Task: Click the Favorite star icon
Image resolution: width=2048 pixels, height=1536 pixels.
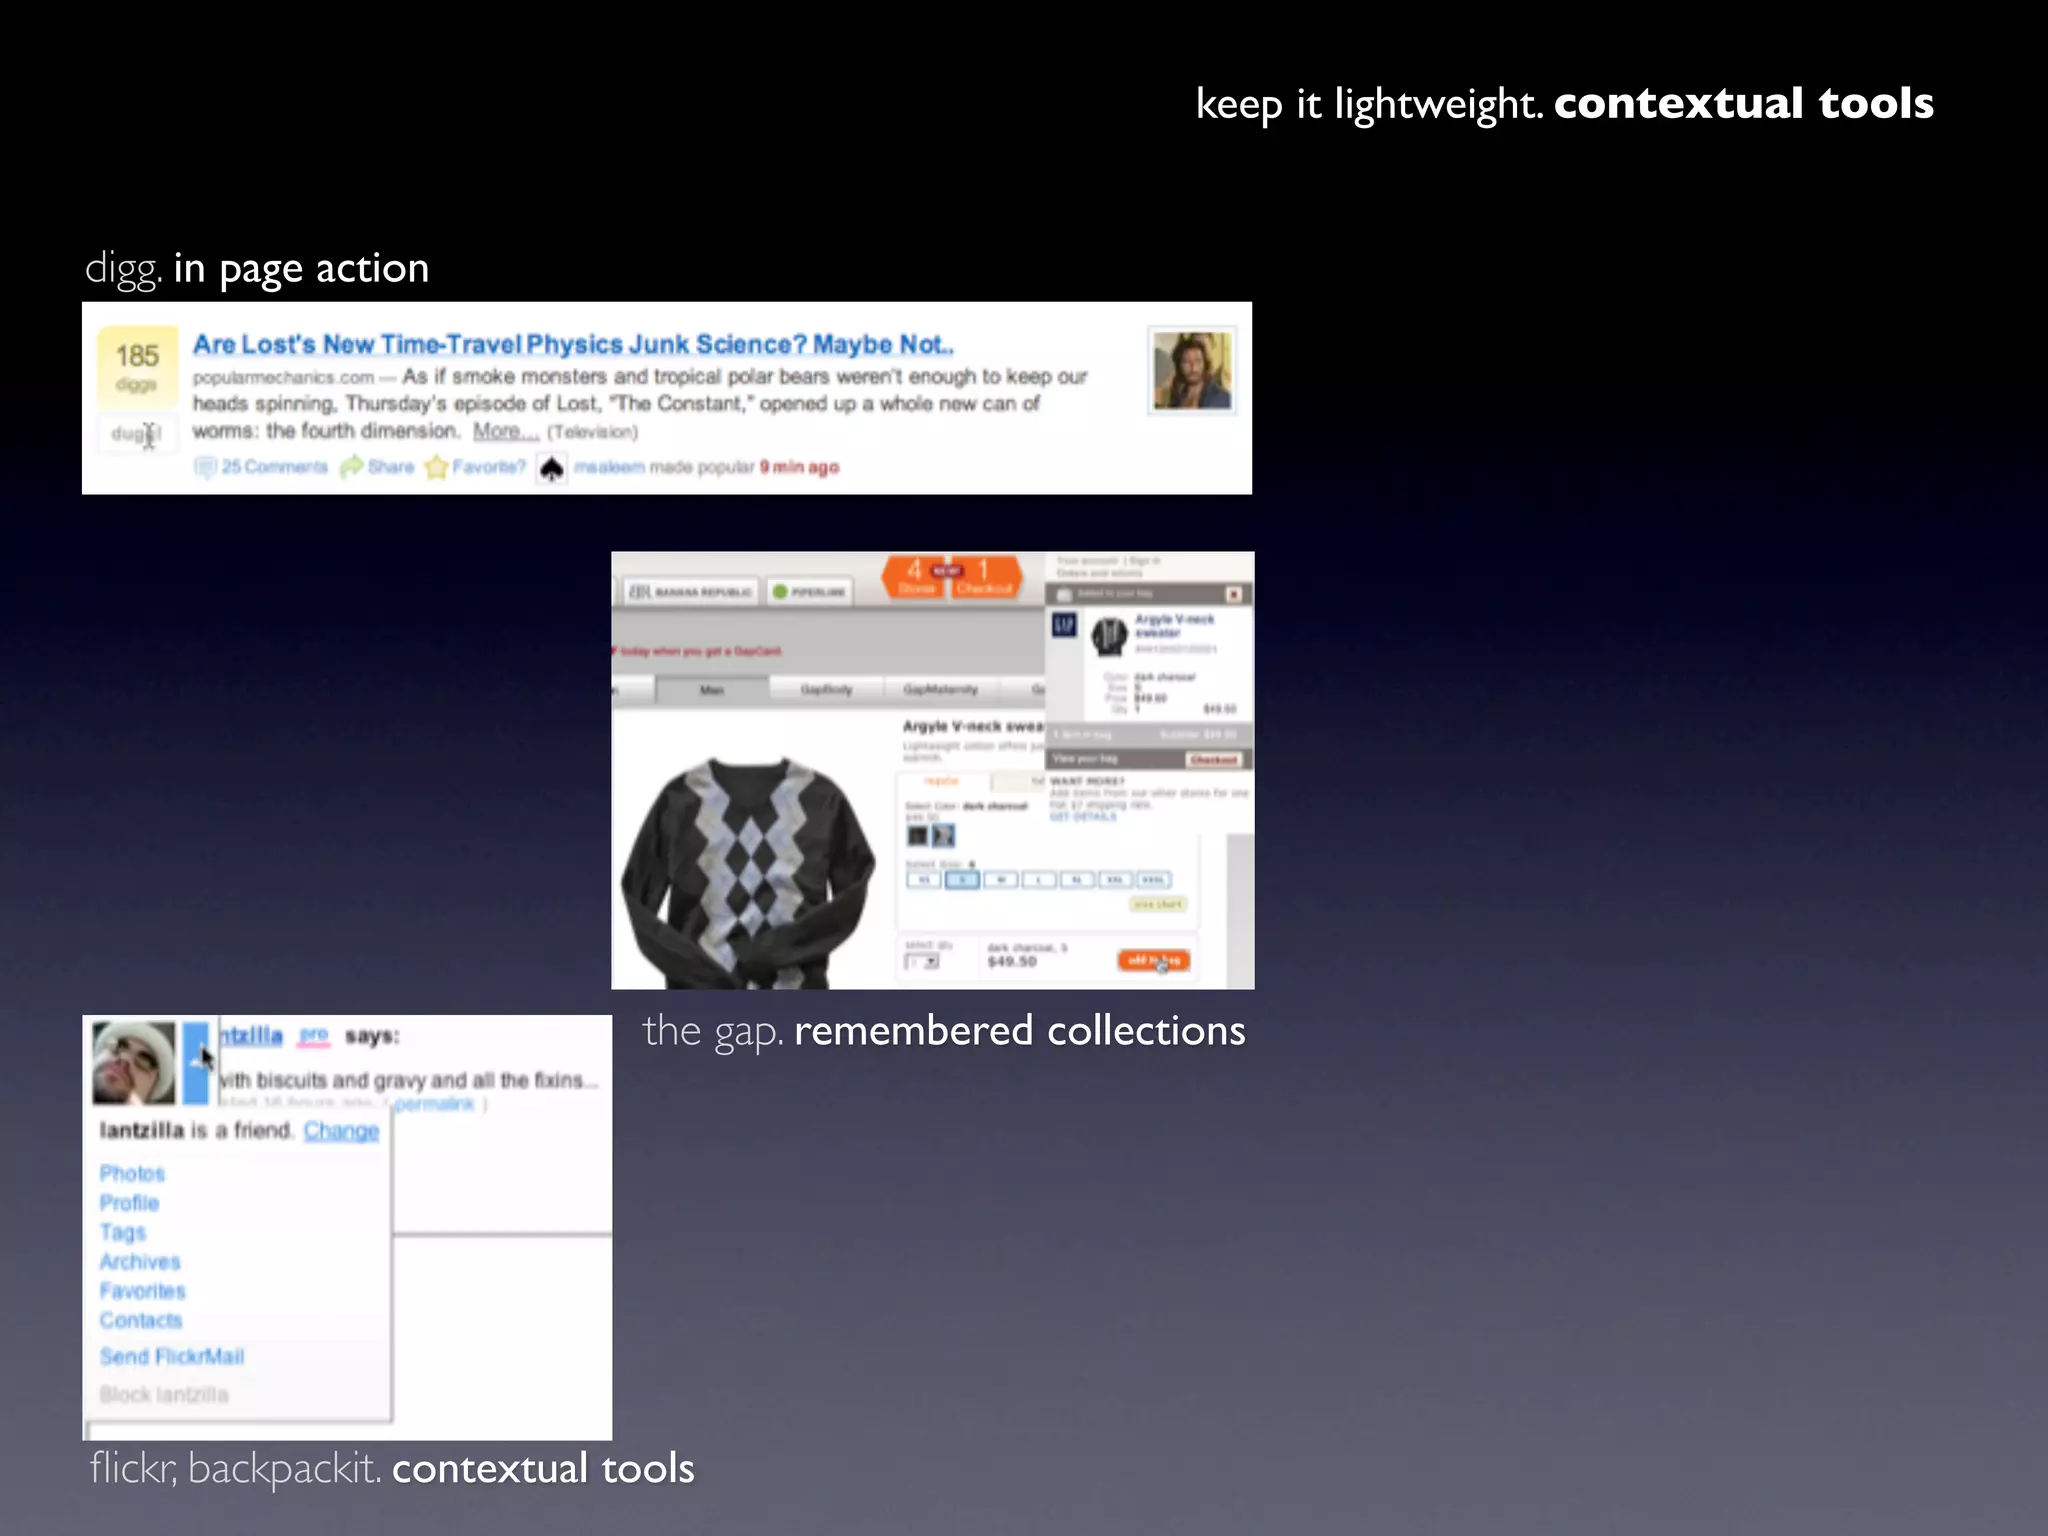Action: (436, 467)
